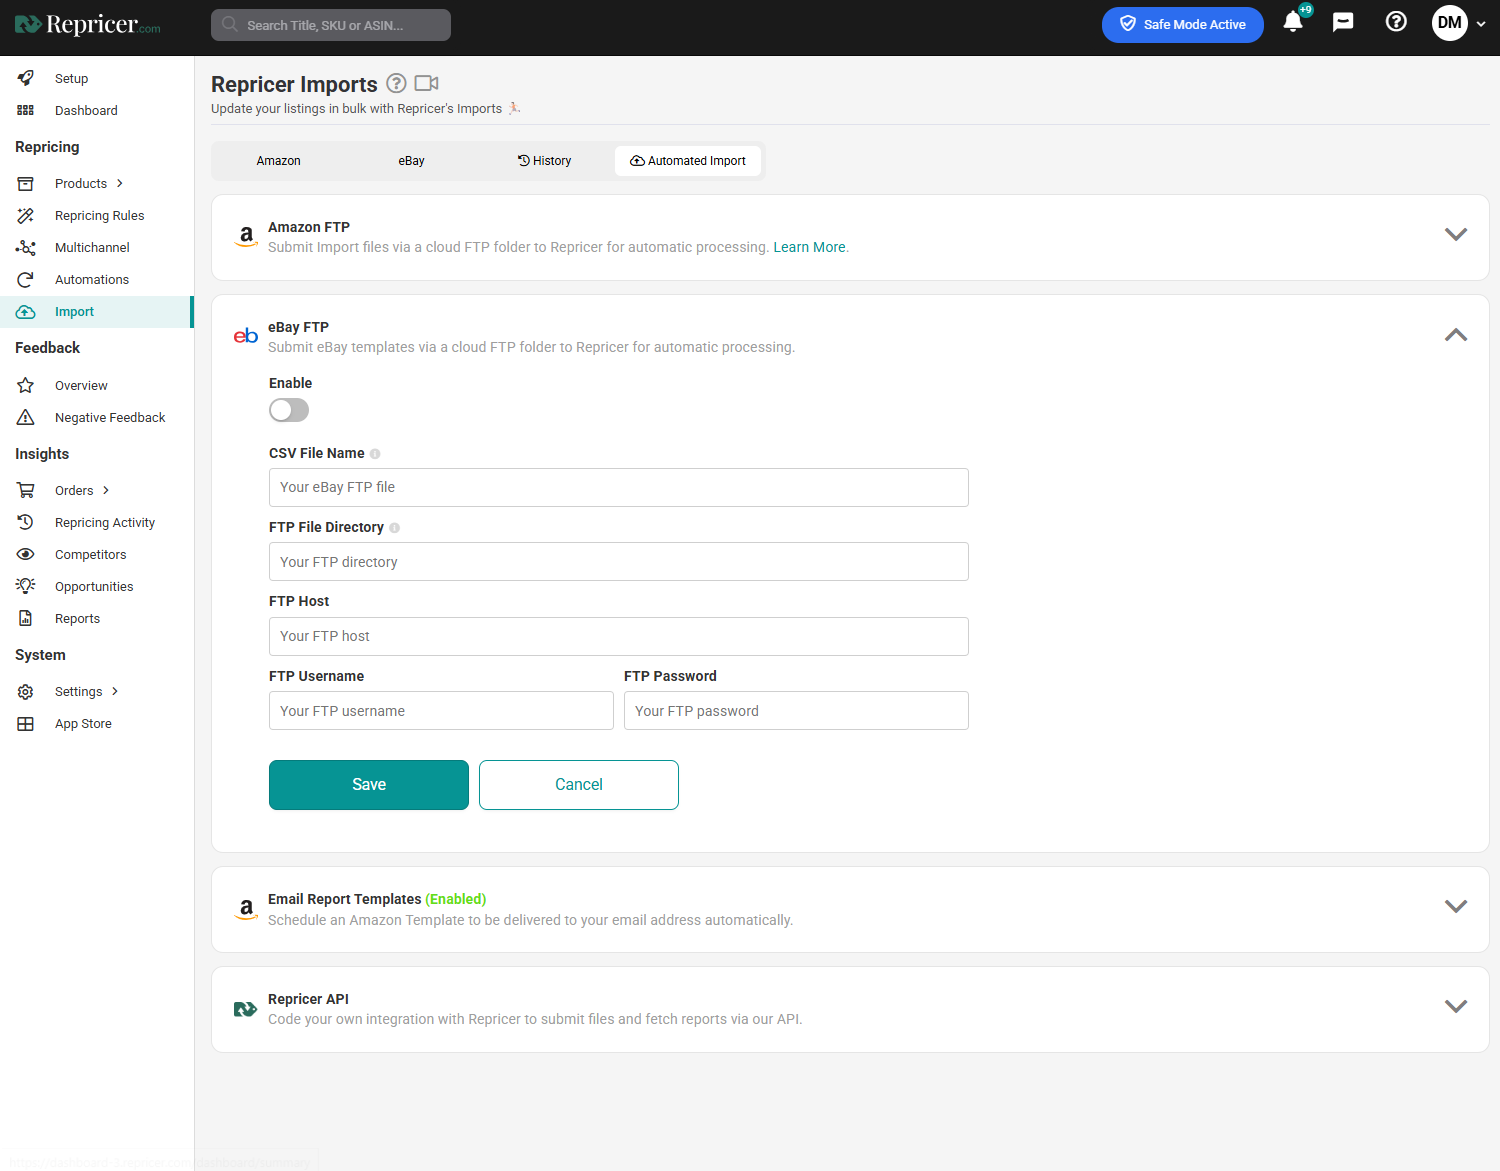Click the Multichannel nodes icon
1500x1171 pixels.
(x=26, y=248)
